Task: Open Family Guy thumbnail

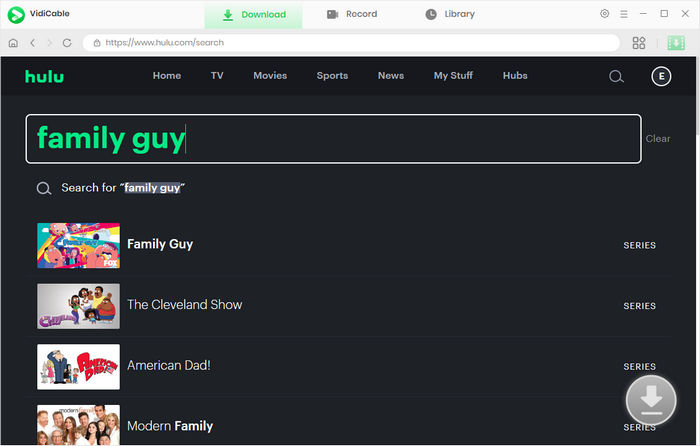Action: click(x=79, y=246)
